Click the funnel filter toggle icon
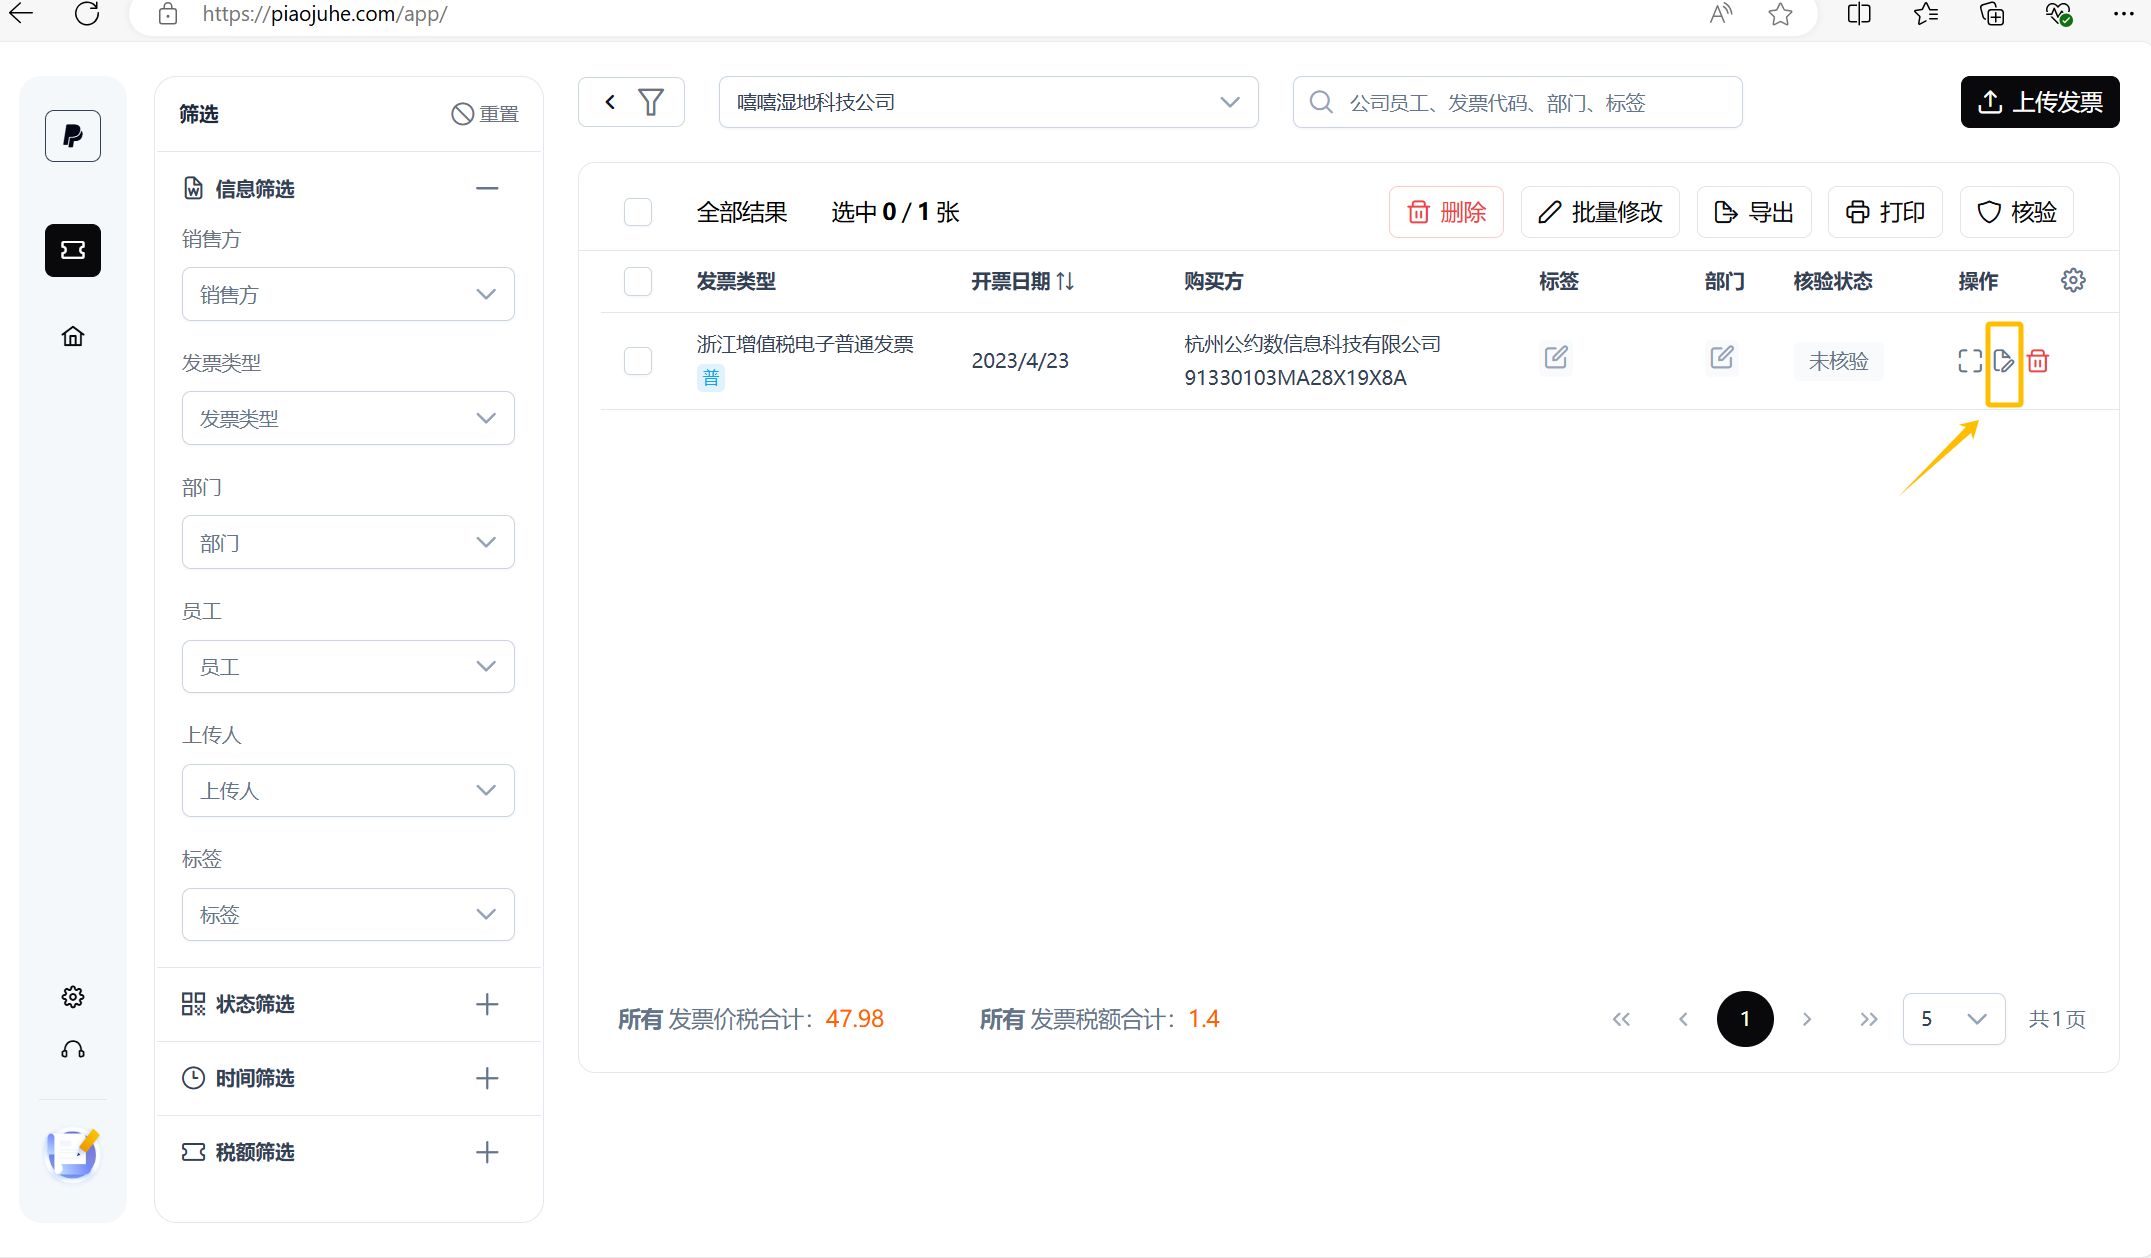Viewport: 2151px width, 1258px height. [651, 102]
